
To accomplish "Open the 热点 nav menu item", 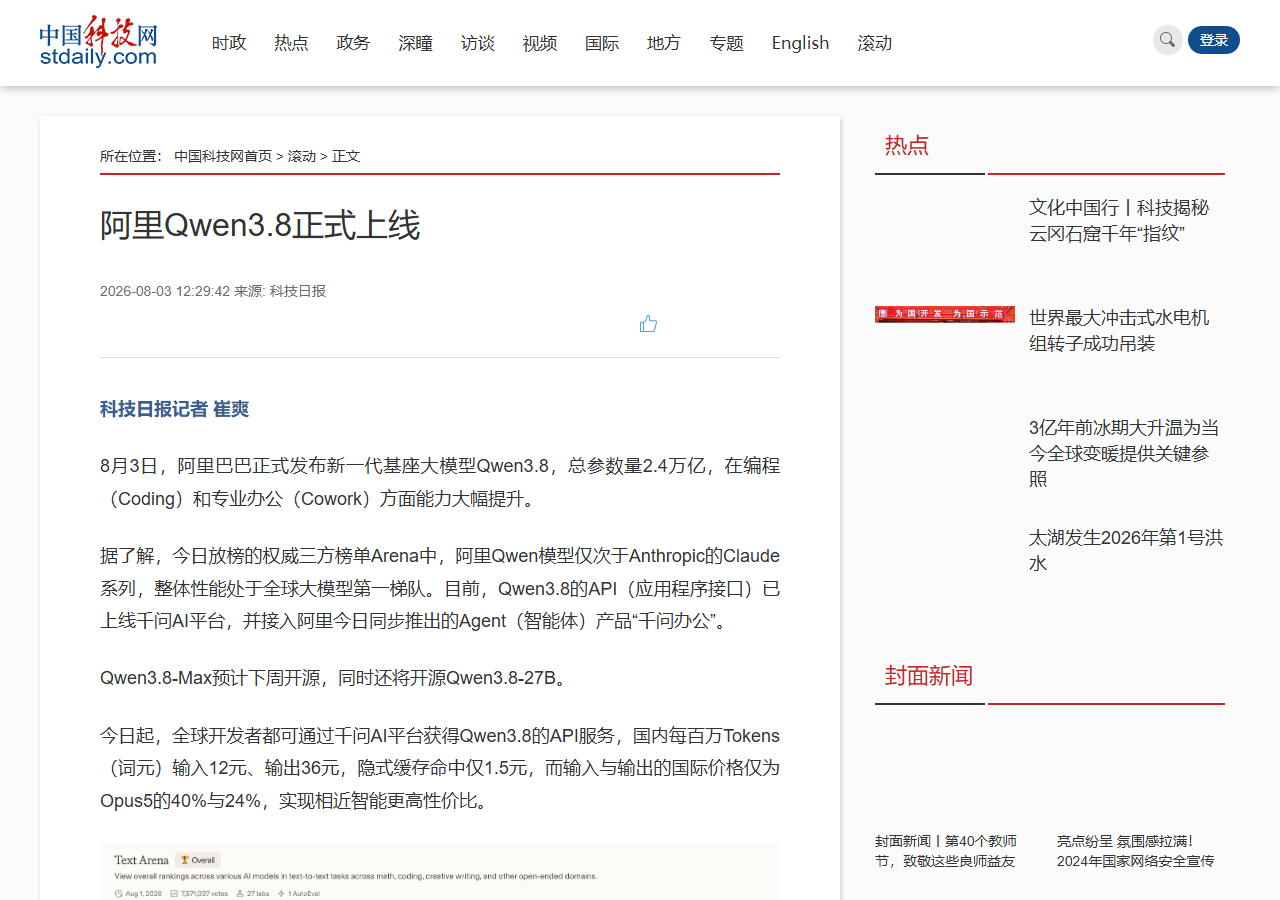I will tap(291, 43).
